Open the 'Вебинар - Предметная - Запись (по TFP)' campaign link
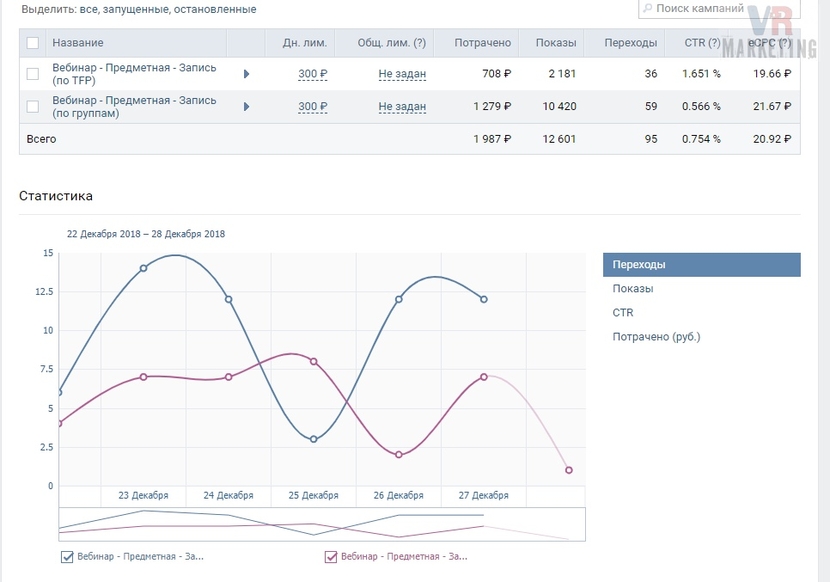 point(134,74)
